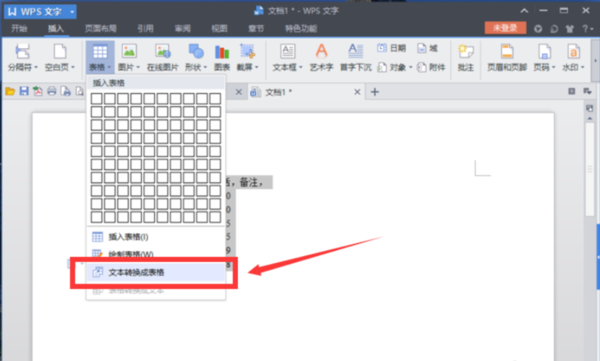Expand the ribbon overflow arrow at right edge
The height and width of the screenshot is (361, 600).
click(595, 60)
